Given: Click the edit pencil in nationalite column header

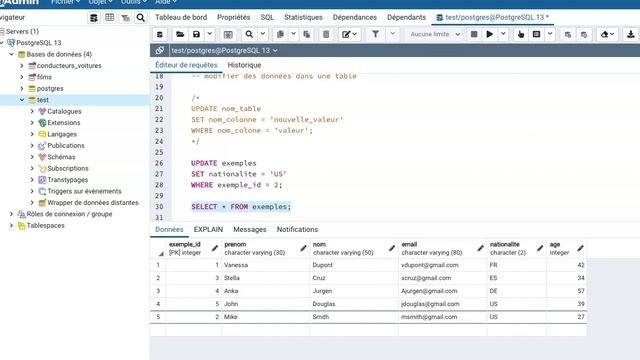Looking at the screenshot, I should click(x=540, y=248).
